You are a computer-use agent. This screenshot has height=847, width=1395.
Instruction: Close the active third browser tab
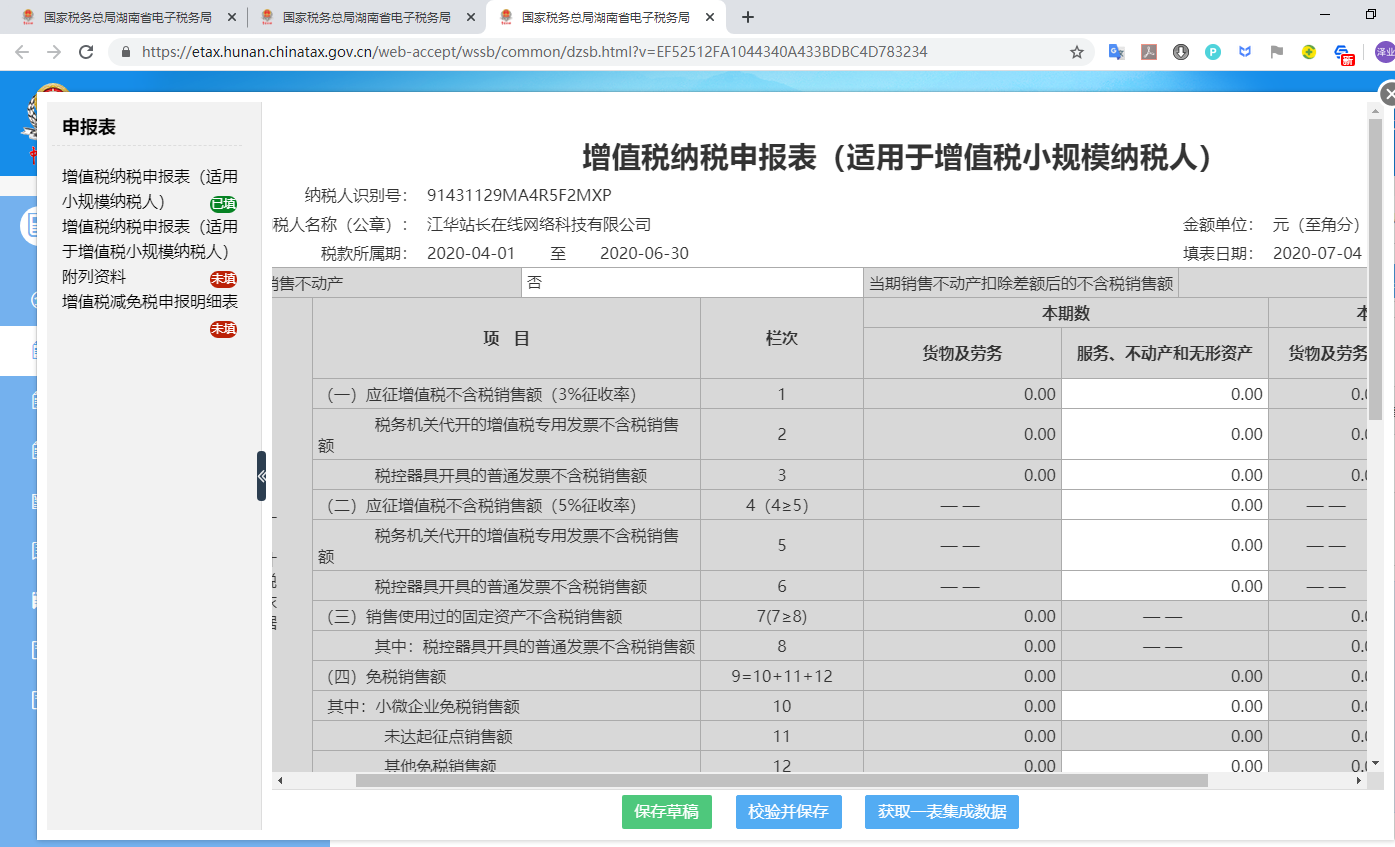(x=710, y=18)
